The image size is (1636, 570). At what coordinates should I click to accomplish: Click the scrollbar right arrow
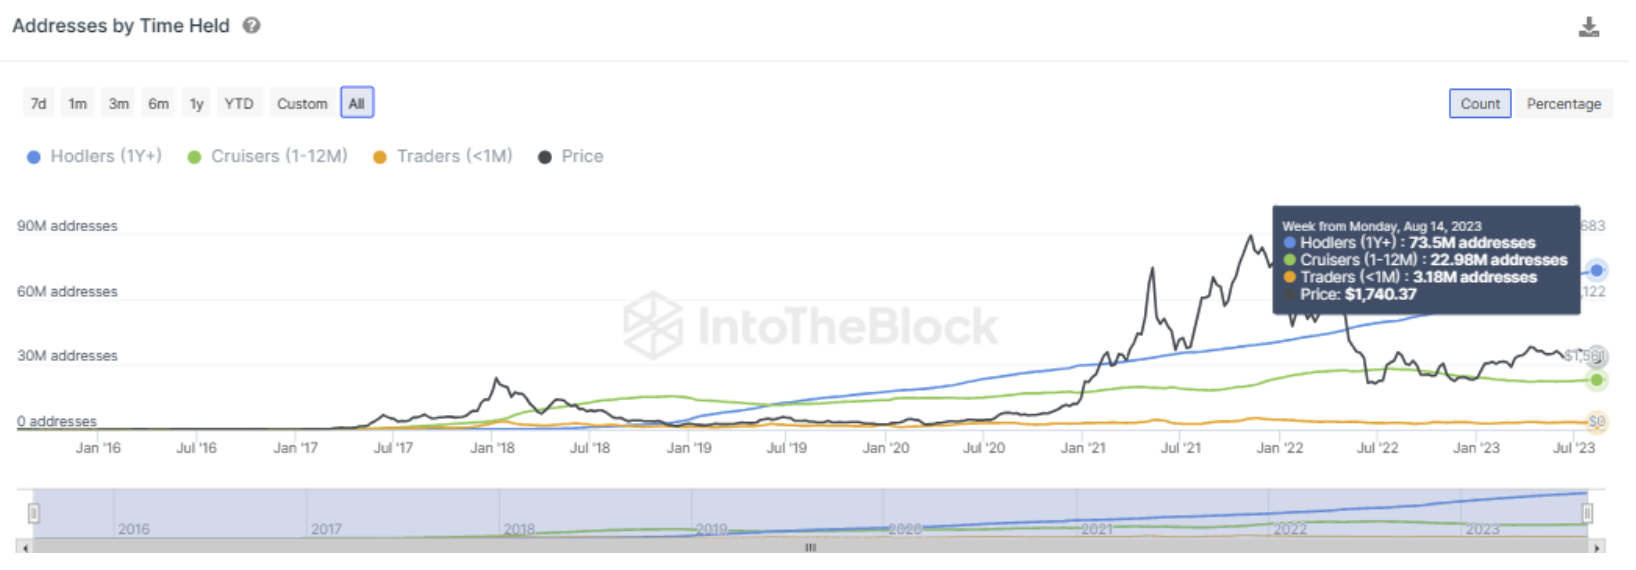click(x=1597, y=547)
